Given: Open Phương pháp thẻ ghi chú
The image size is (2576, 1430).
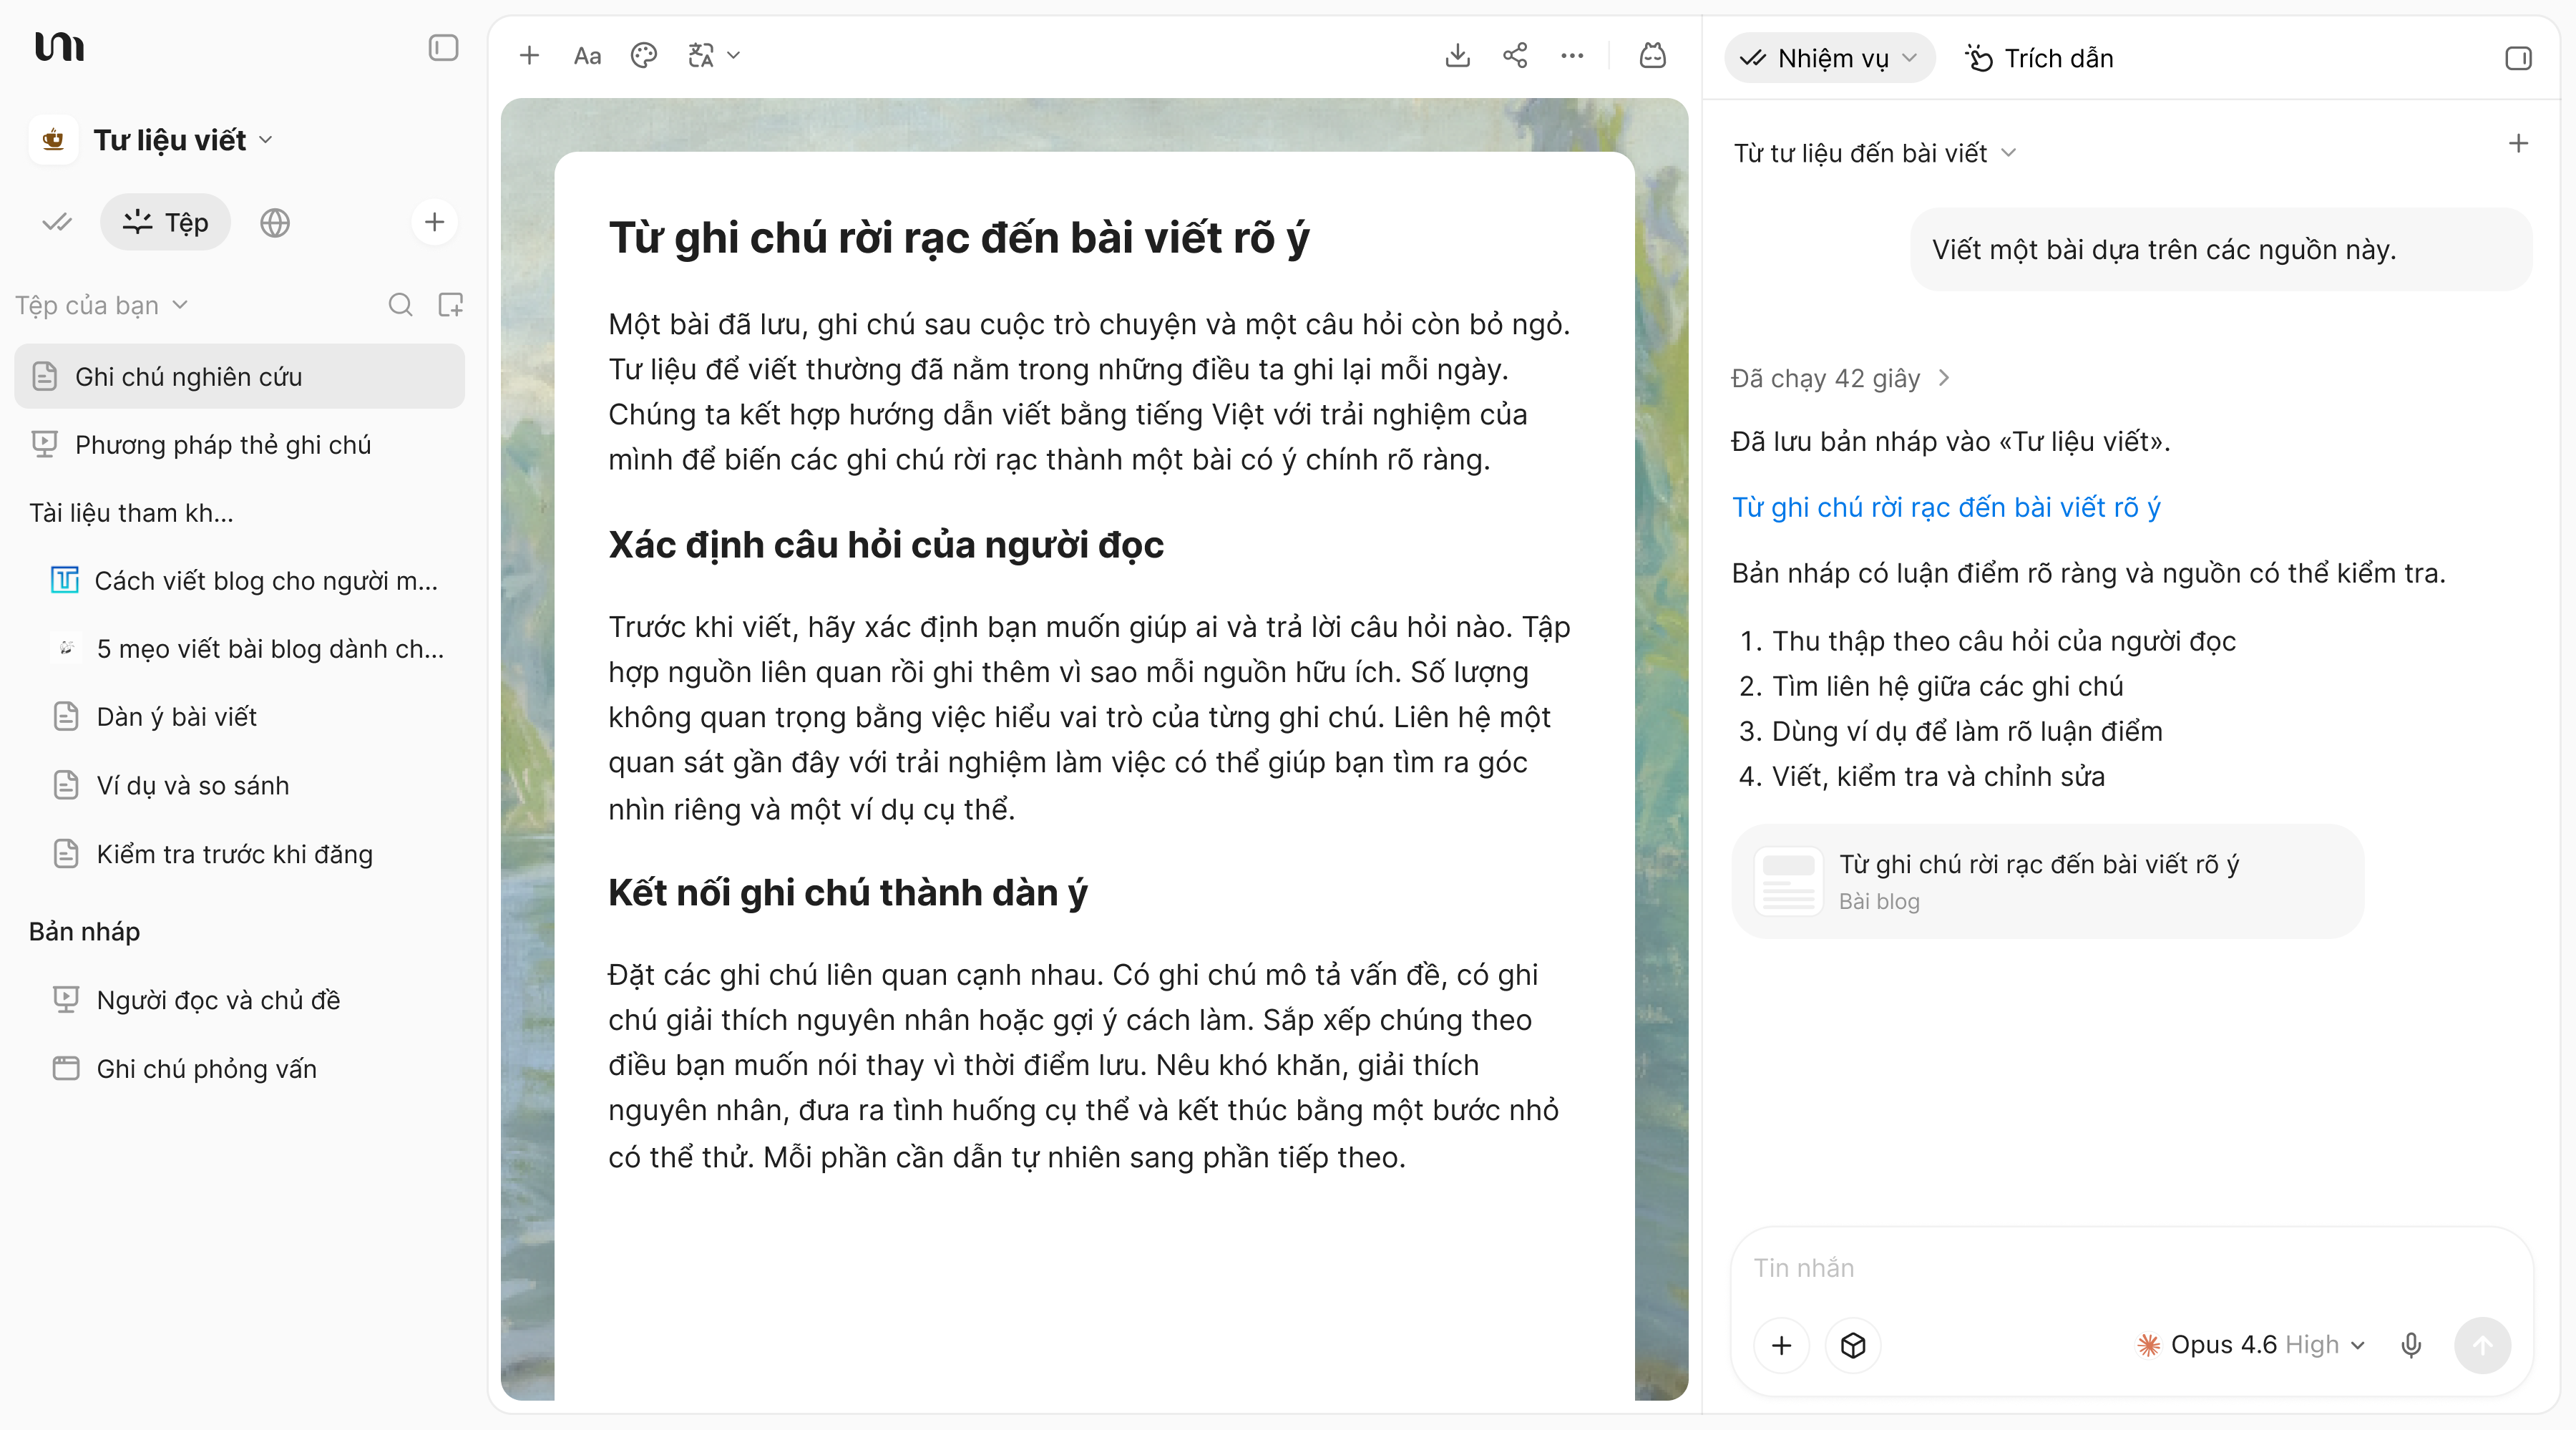Looking at the screenshot, I should coord(240,444).
